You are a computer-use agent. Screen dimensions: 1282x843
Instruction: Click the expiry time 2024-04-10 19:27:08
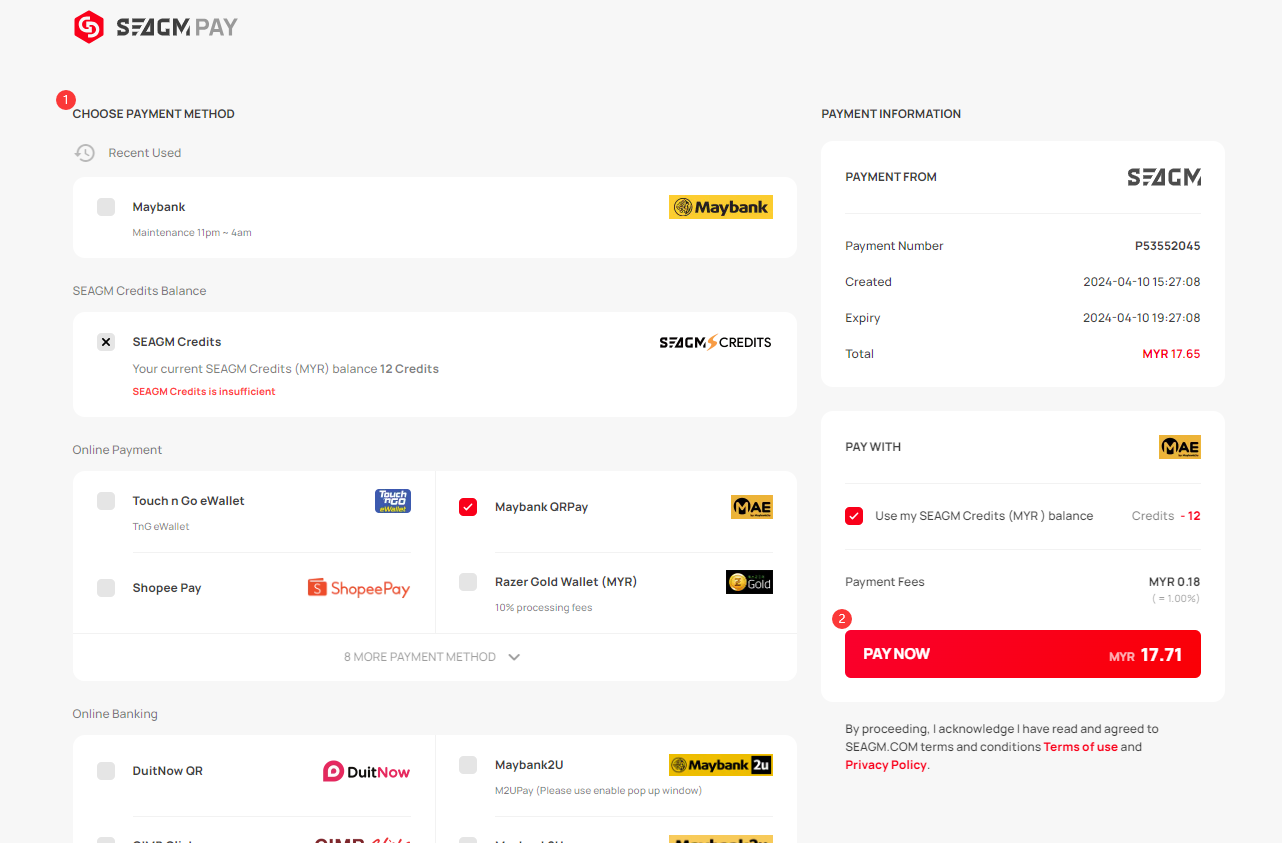coord(1142,318)
